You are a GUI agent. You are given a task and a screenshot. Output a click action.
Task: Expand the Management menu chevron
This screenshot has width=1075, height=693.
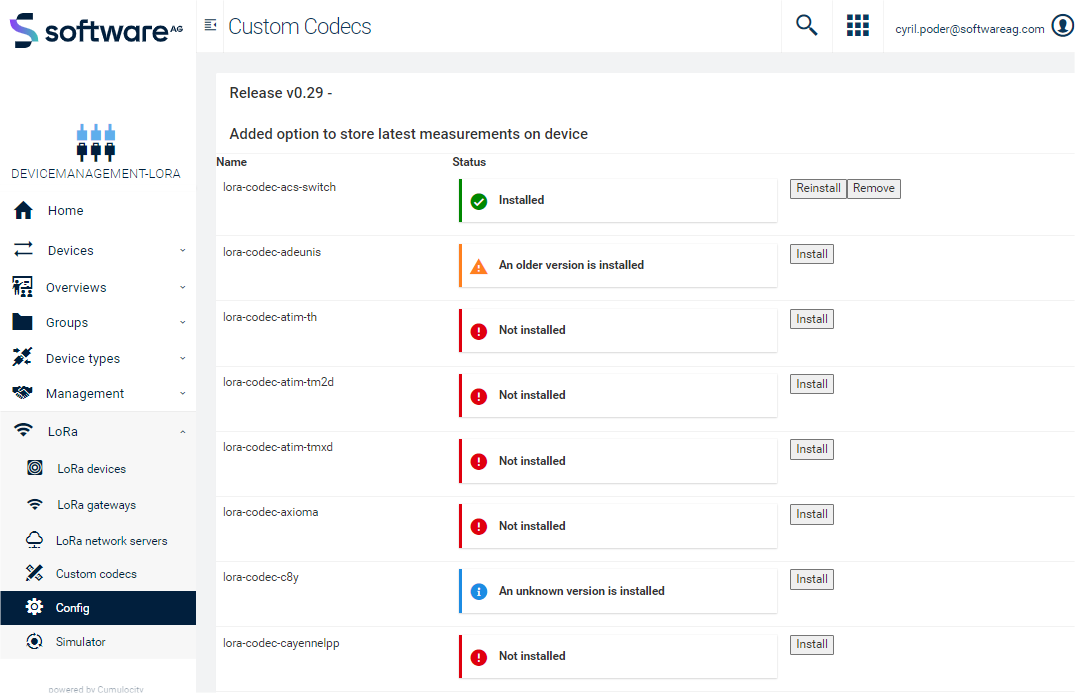[182, 393]
